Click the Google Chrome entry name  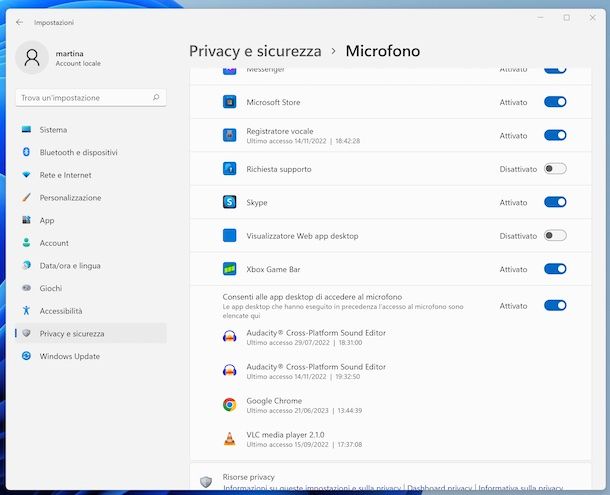pos(274,400)
